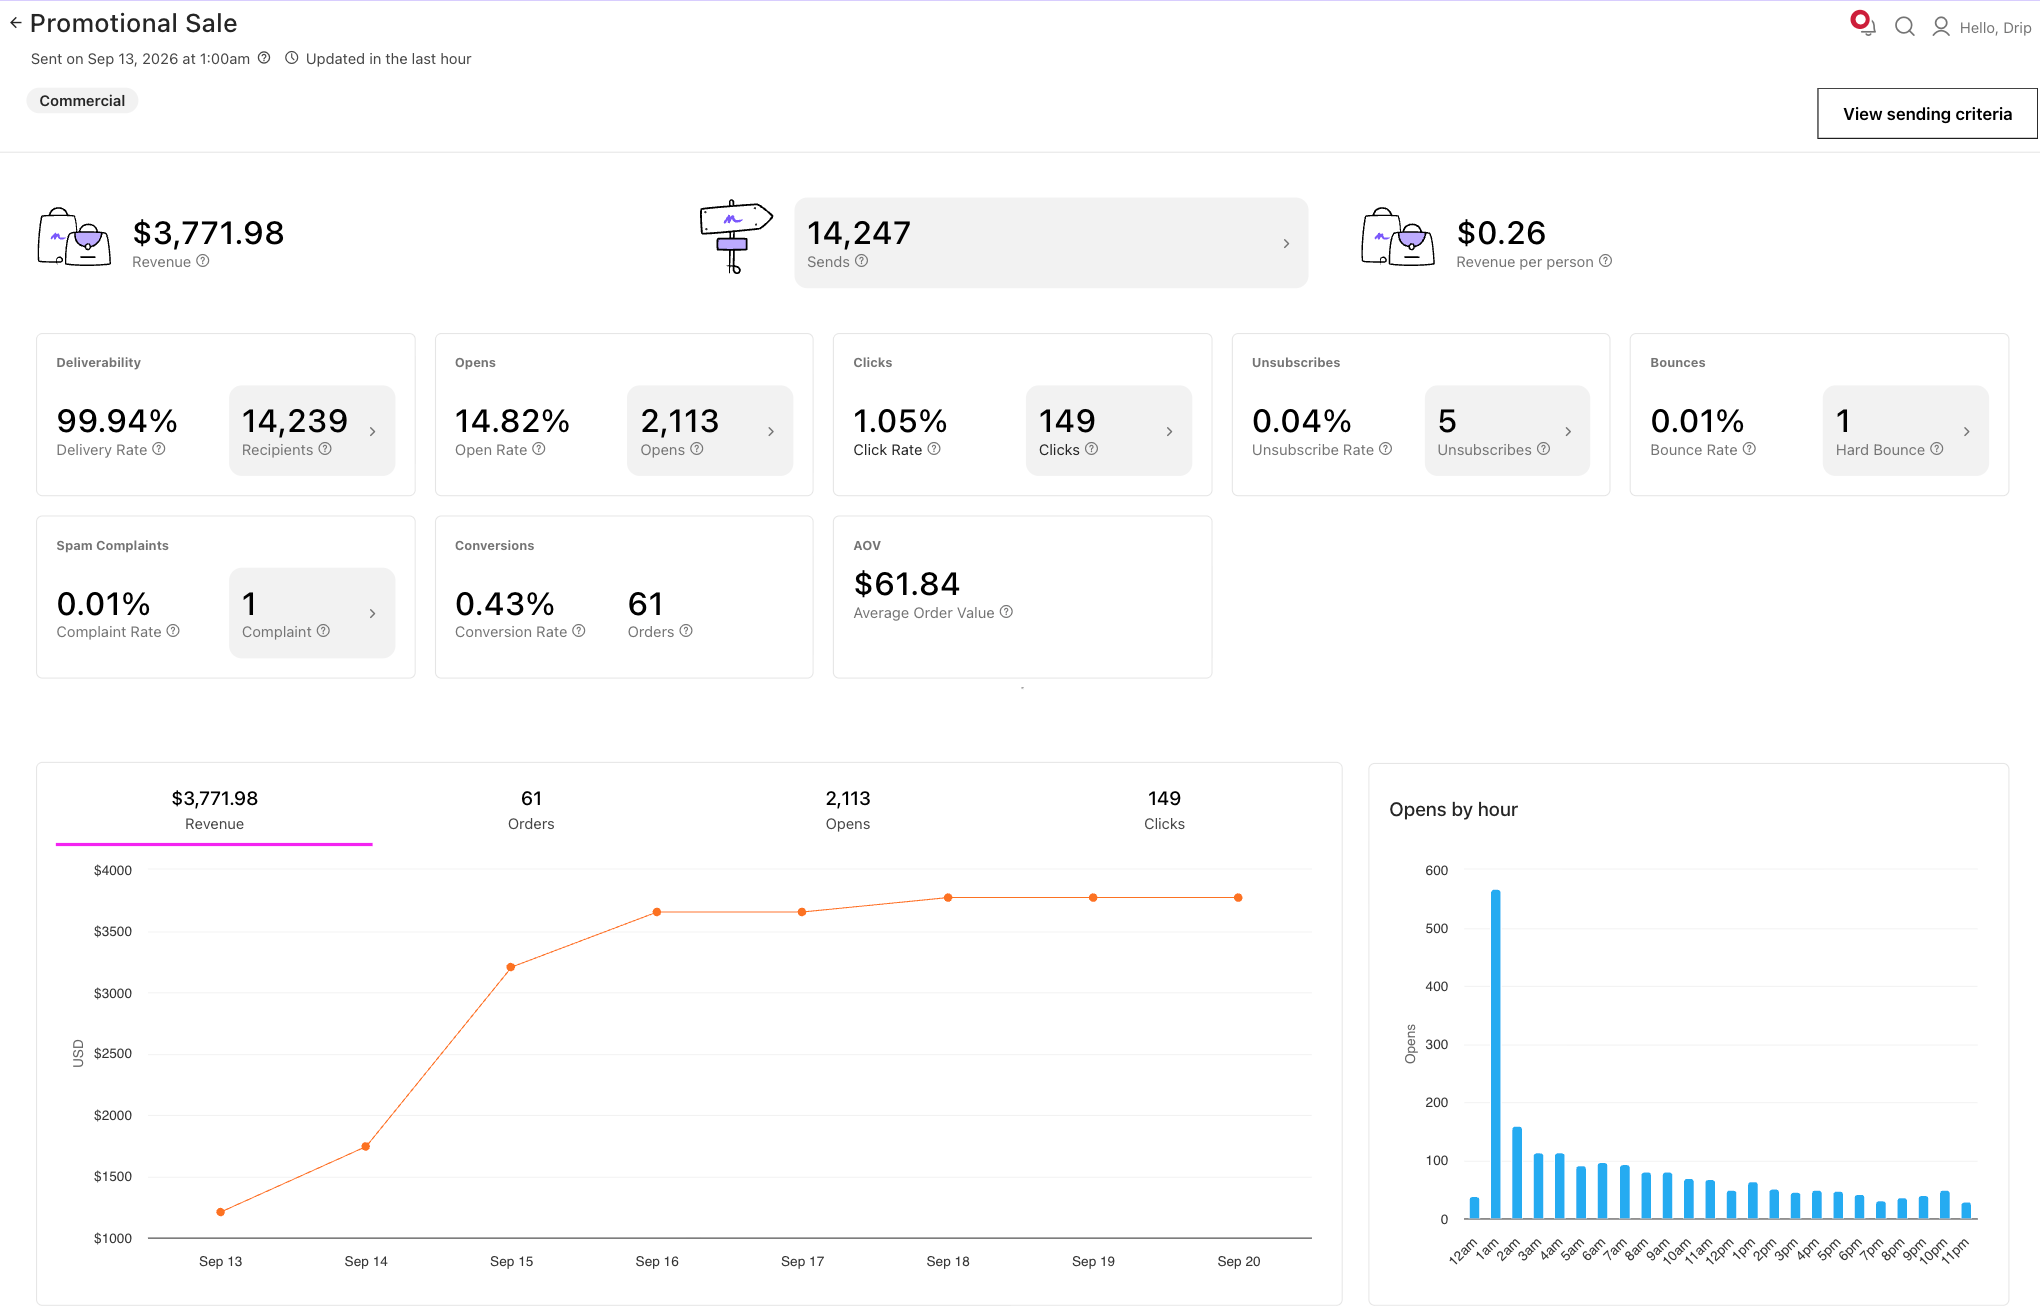The image size is (2040, 1306).
Task: Show the Hard Bounce help icon
Action: pos(1937,449)
